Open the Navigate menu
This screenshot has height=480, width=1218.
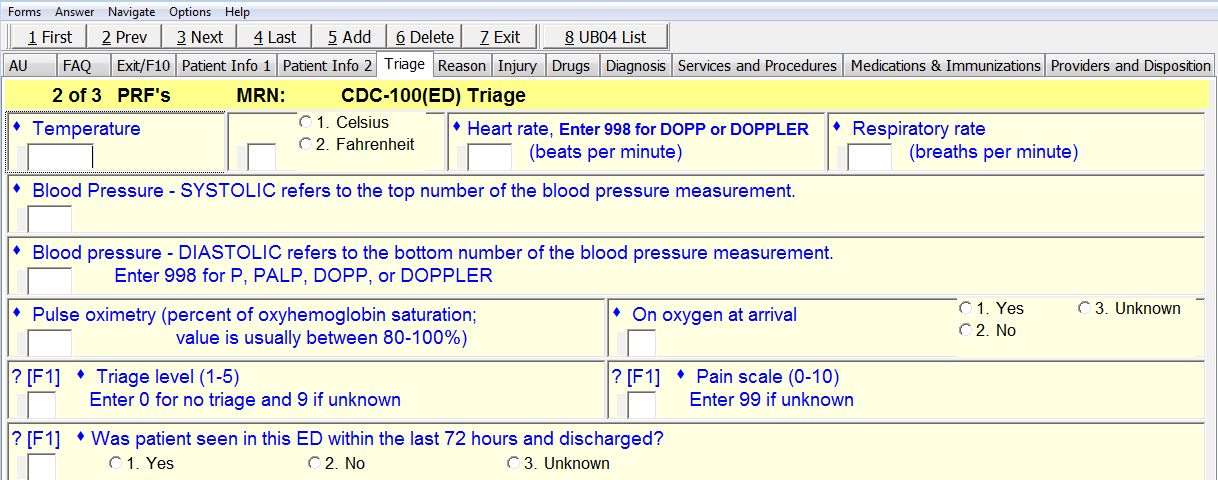[131, 12]
